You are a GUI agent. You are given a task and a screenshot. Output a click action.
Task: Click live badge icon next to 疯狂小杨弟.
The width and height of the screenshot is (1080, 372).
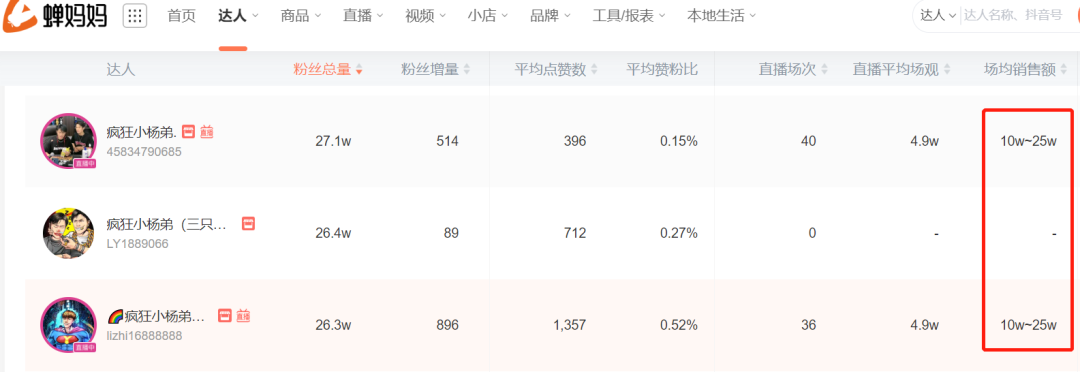tap(207, 131)
